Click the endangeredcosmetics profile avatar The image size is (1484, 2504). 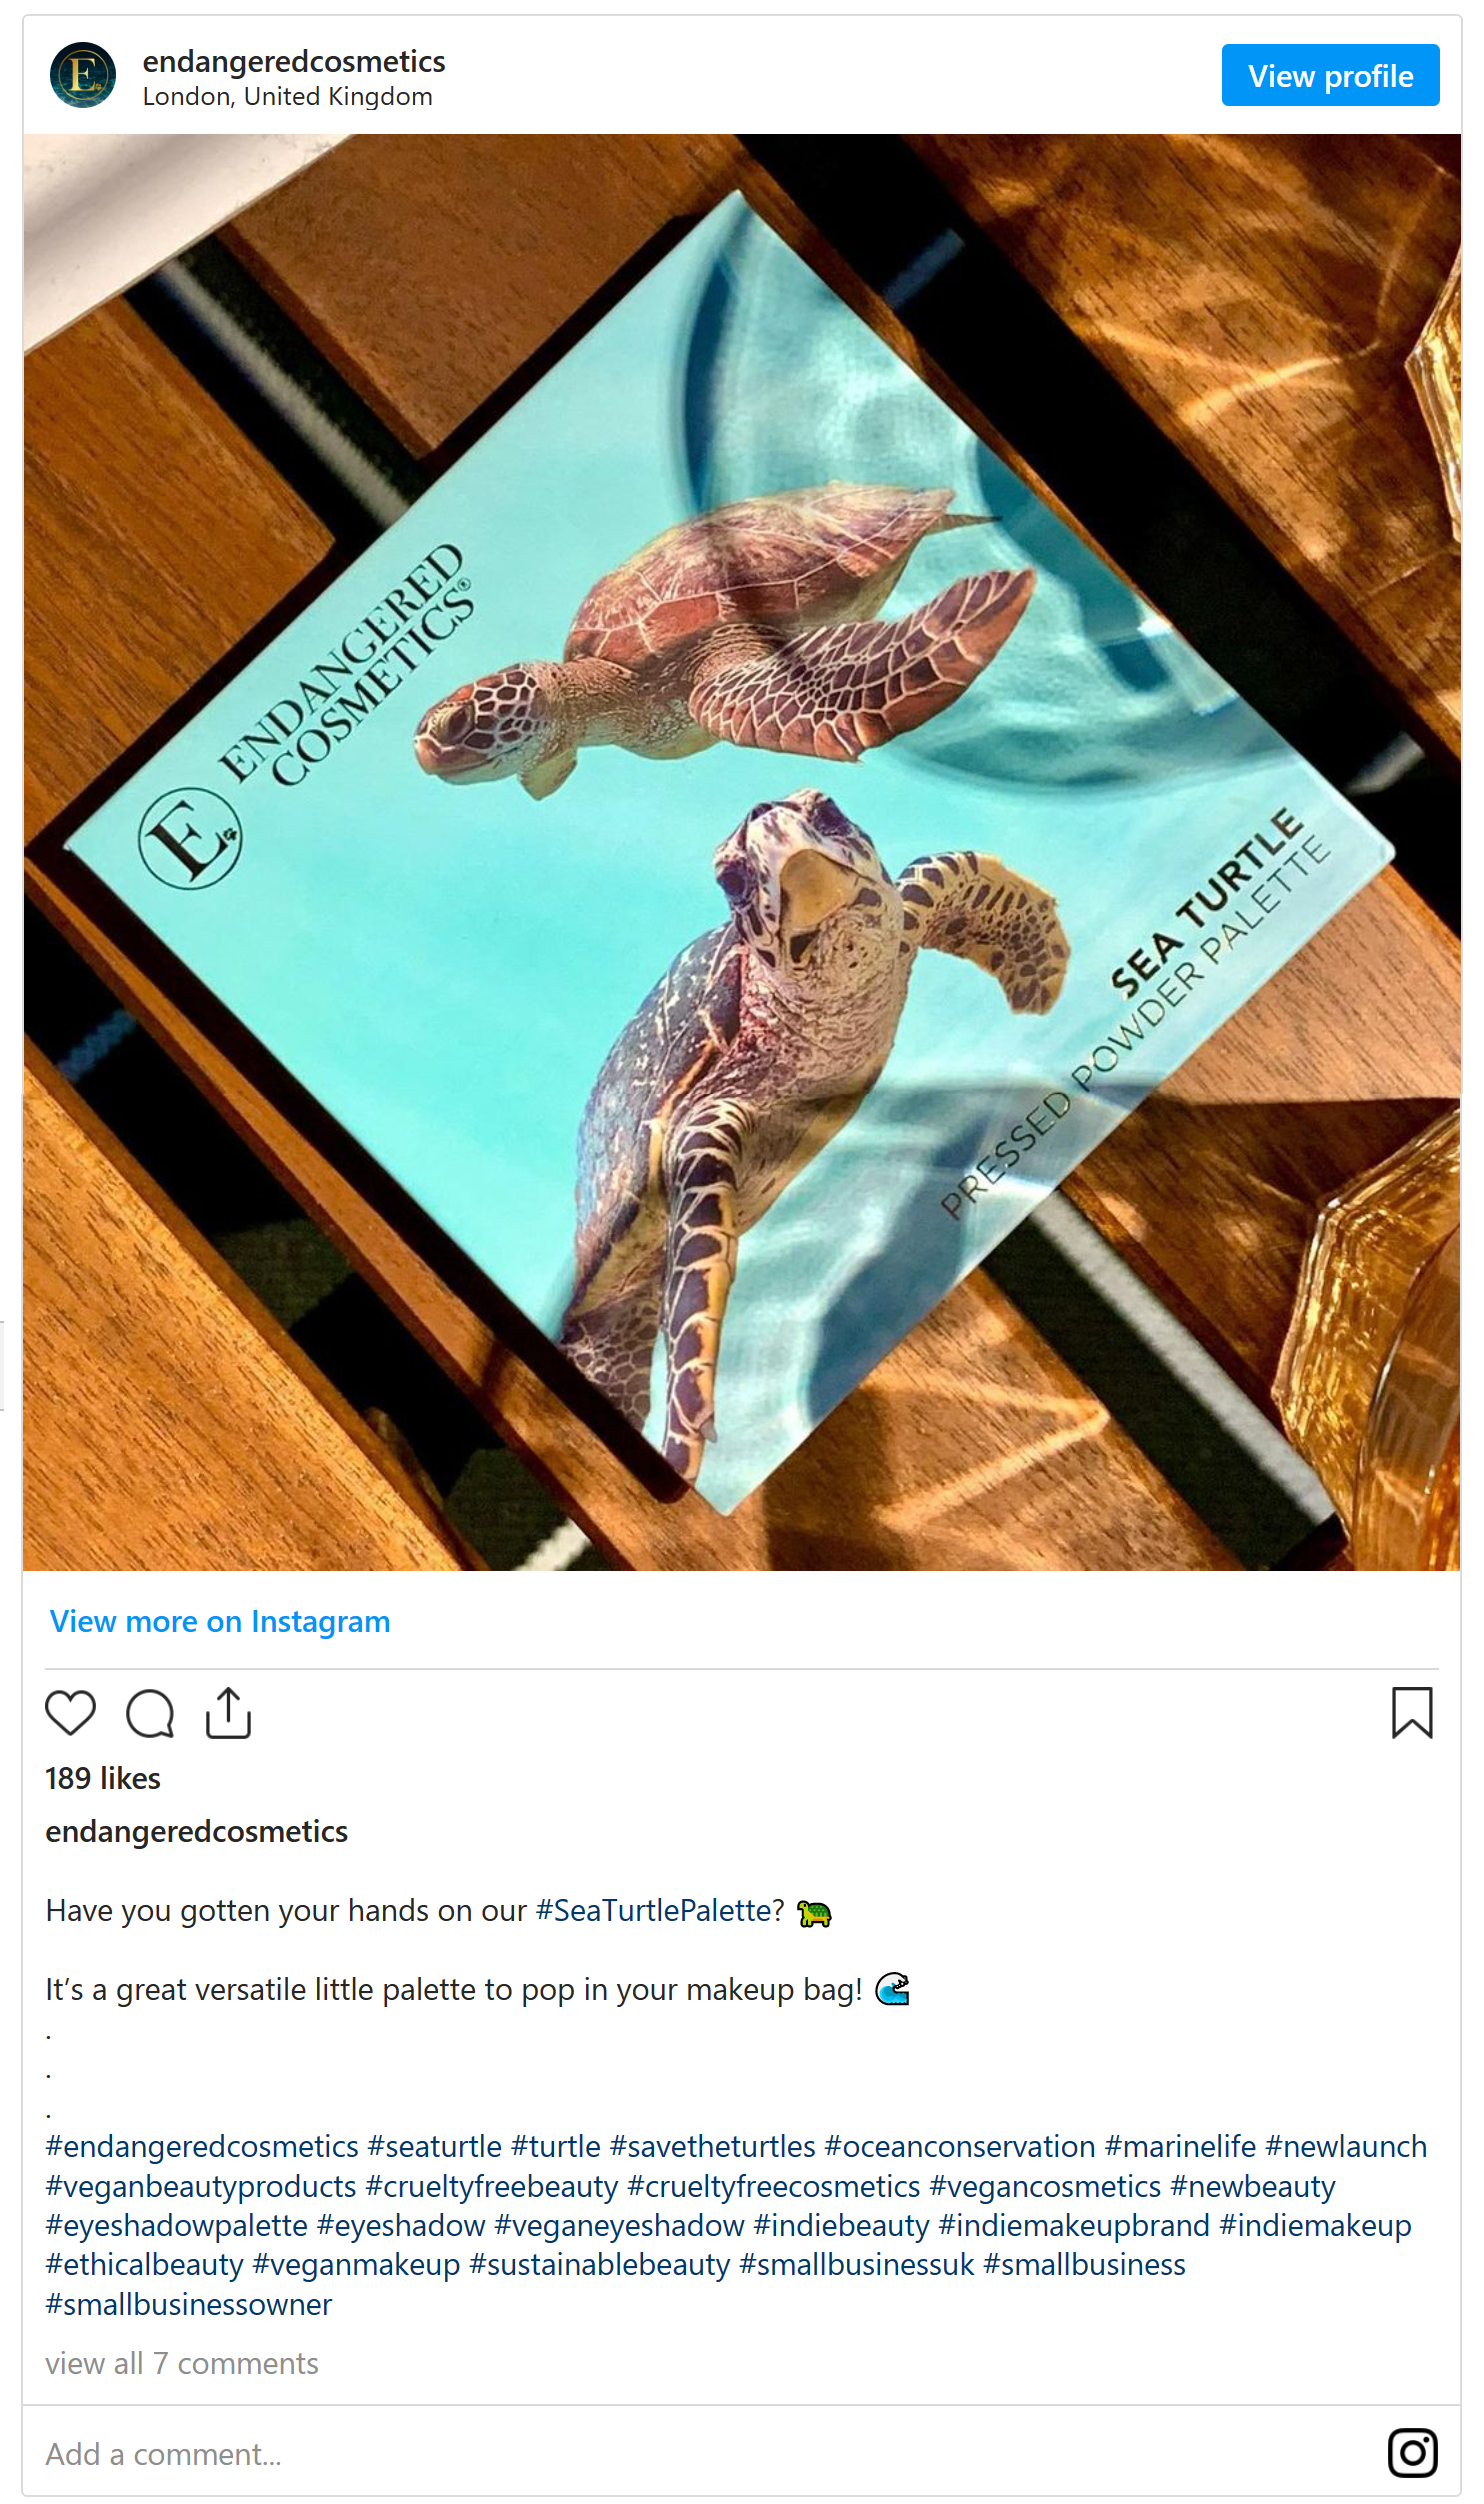[83, 75]
